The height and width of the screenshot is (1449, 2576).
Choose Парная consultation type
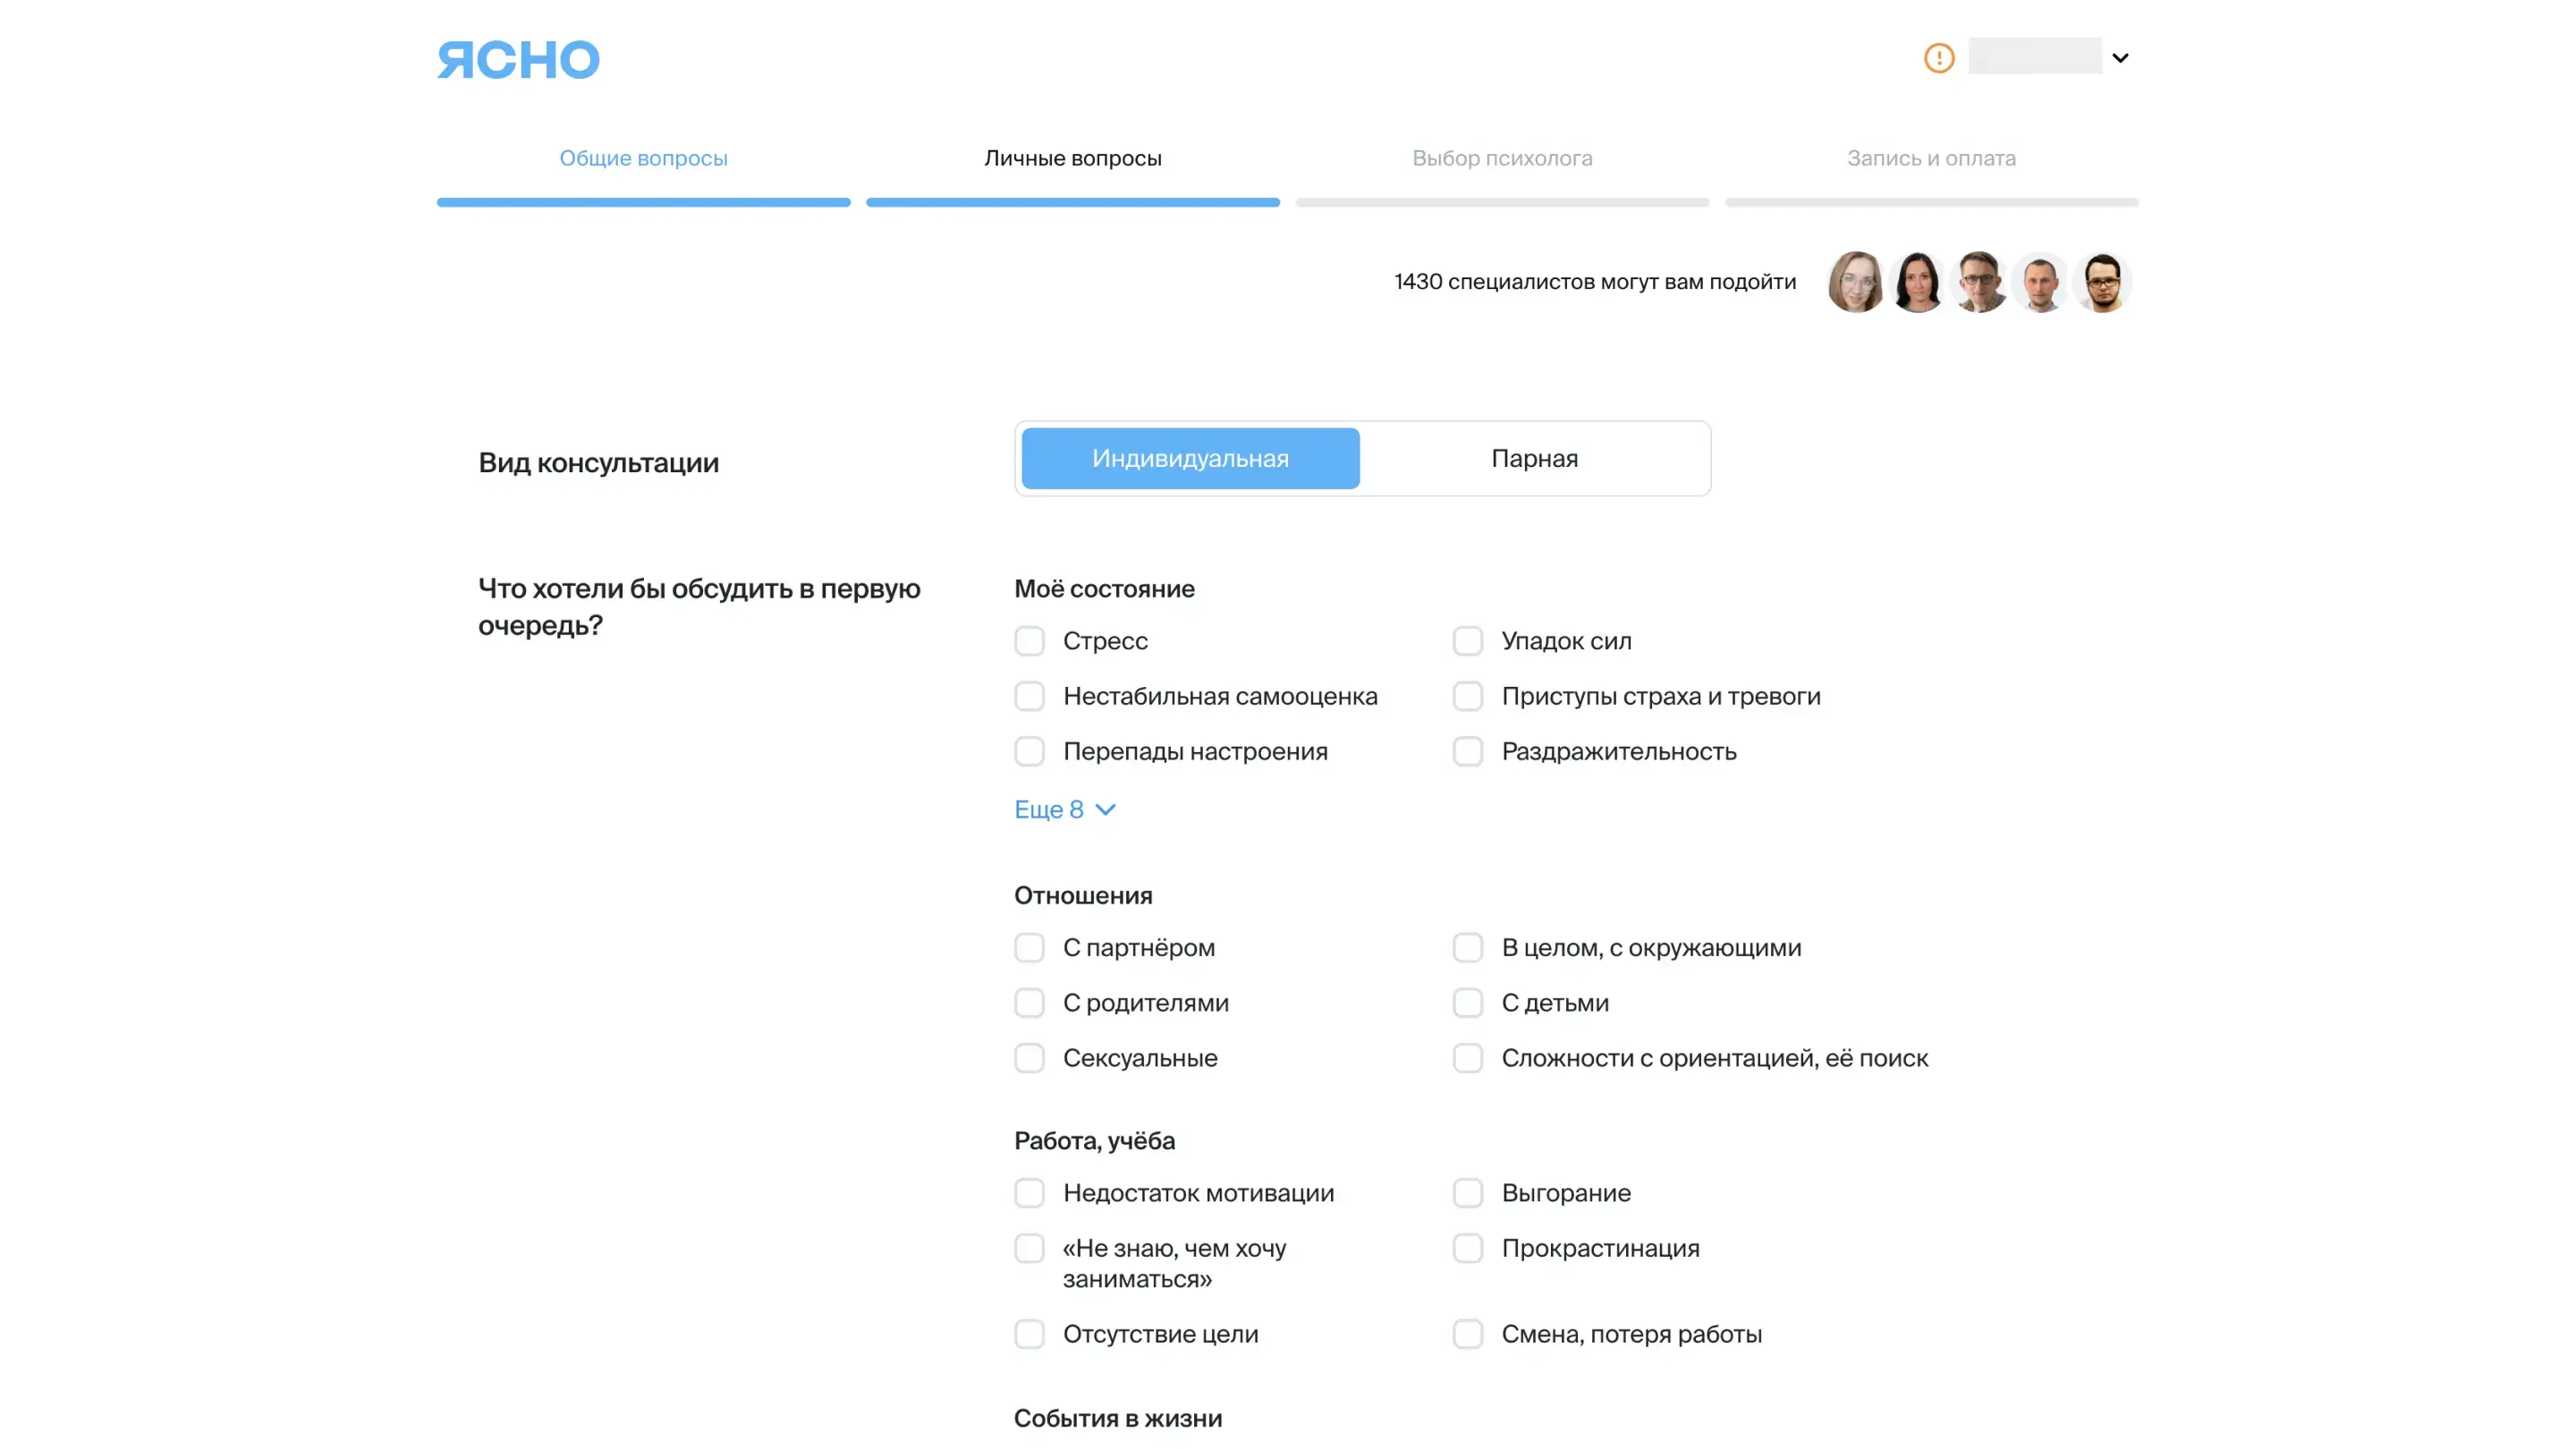1534,458
